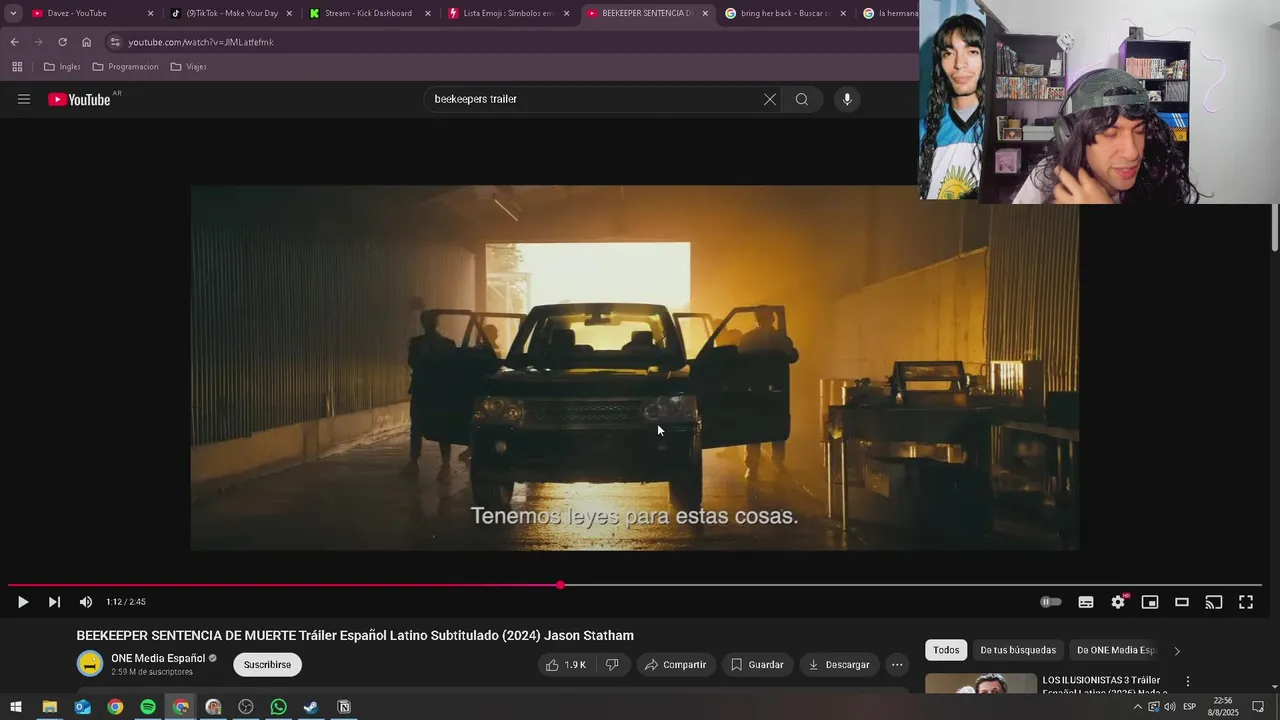Open browser home page button

tap(86, 42)
